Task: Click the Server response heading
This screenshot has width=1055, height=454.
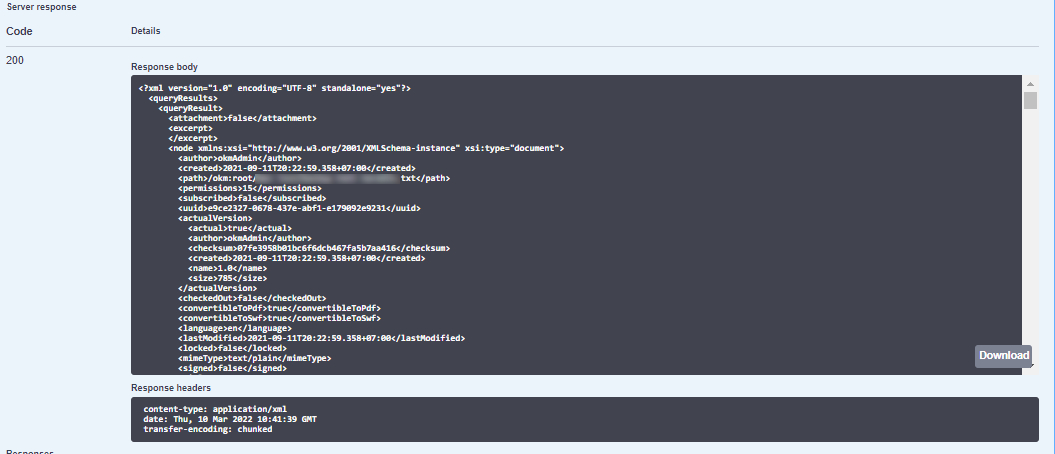Action: 41,7
